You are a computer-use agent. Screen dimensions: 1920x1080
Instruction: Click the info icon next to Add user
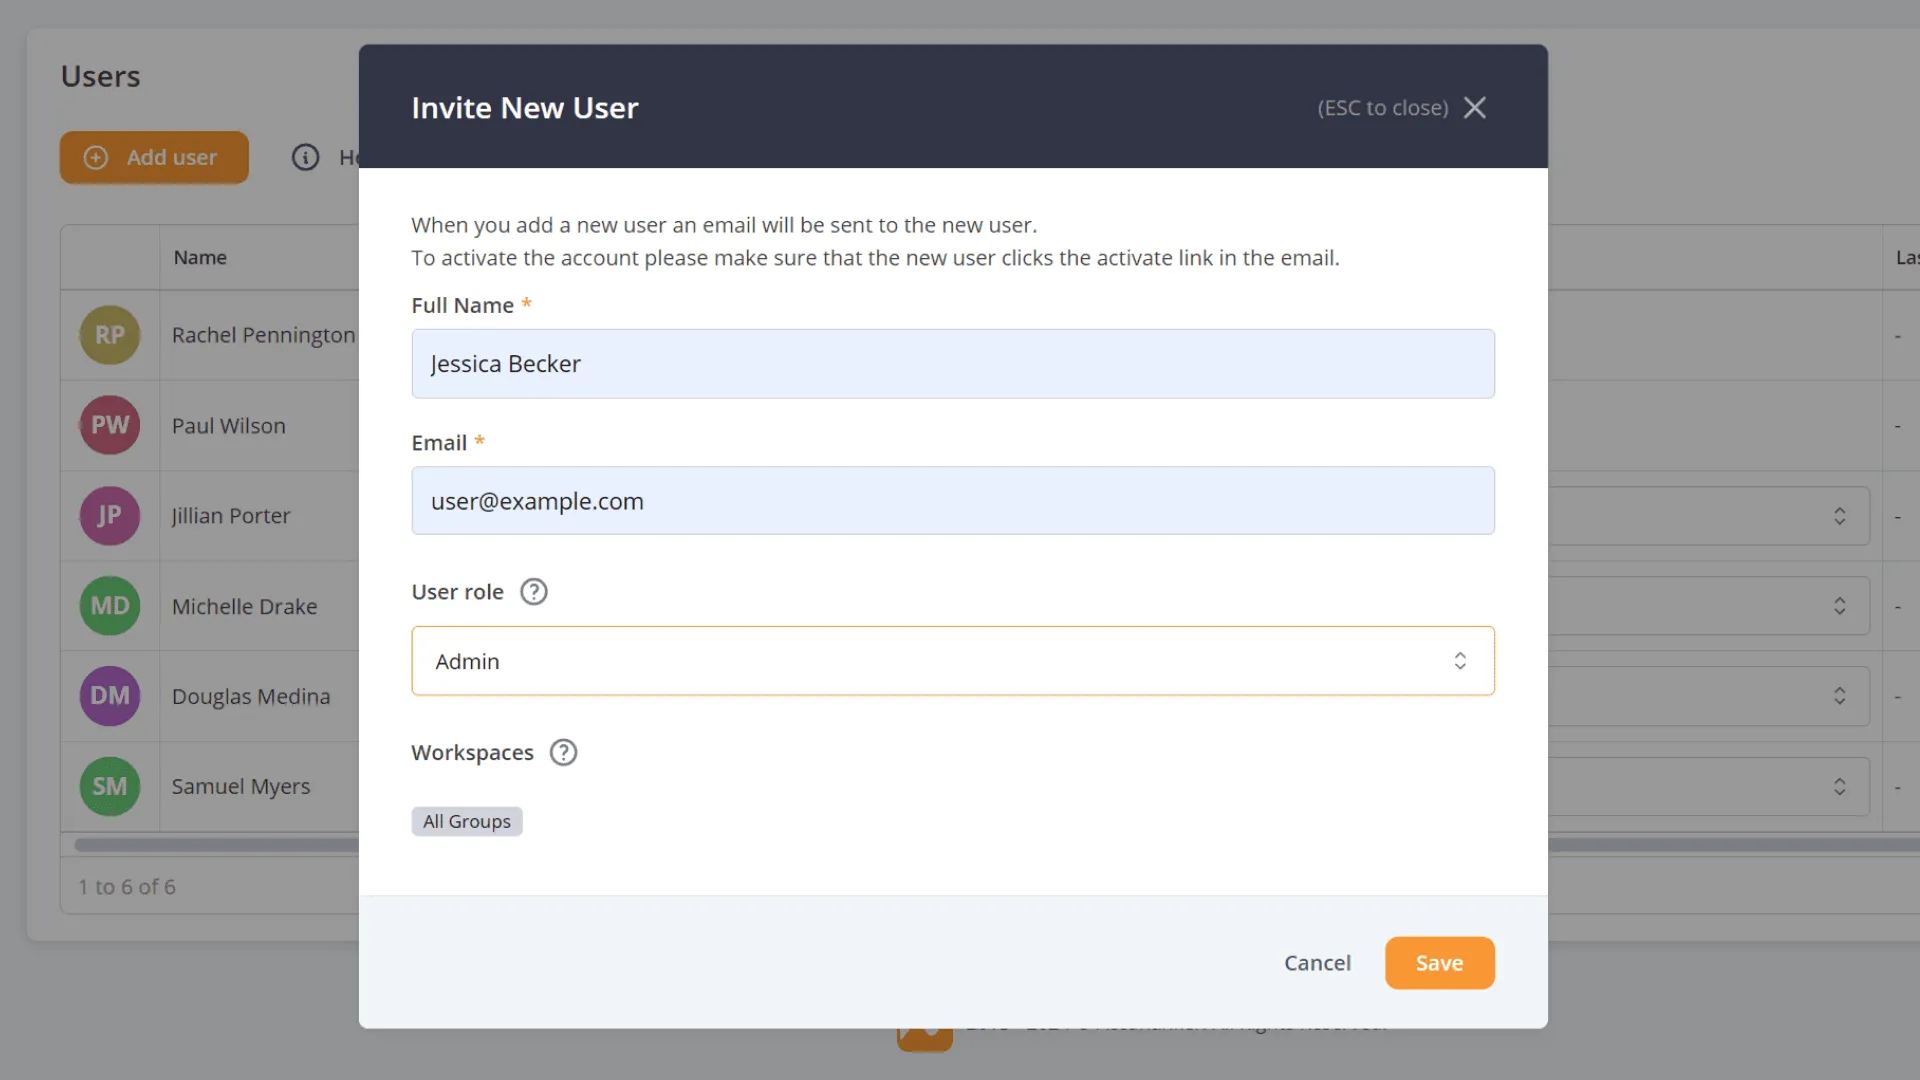click(305, 157)
